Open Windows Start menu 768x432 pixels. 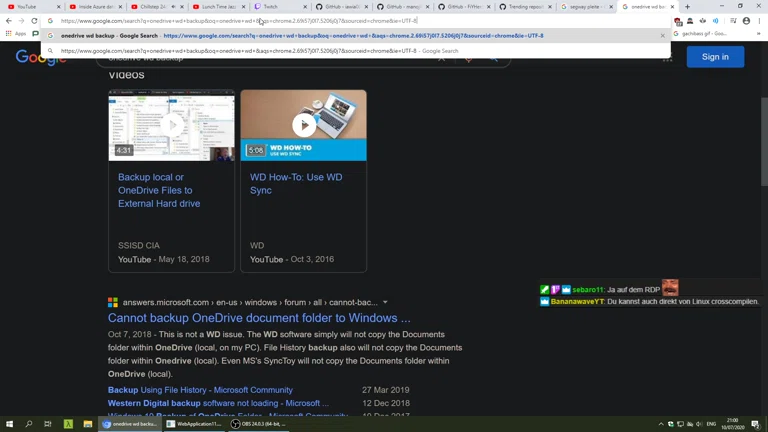(x=9, y=424)
